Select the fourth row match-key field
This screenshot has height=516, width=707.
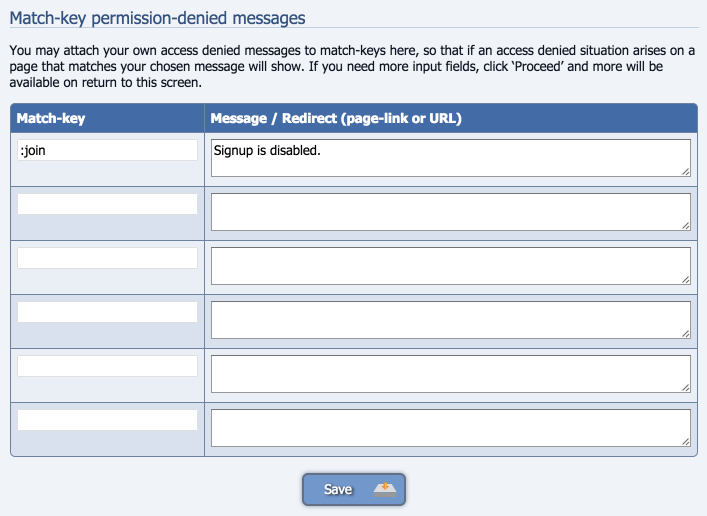click(107, 312)
